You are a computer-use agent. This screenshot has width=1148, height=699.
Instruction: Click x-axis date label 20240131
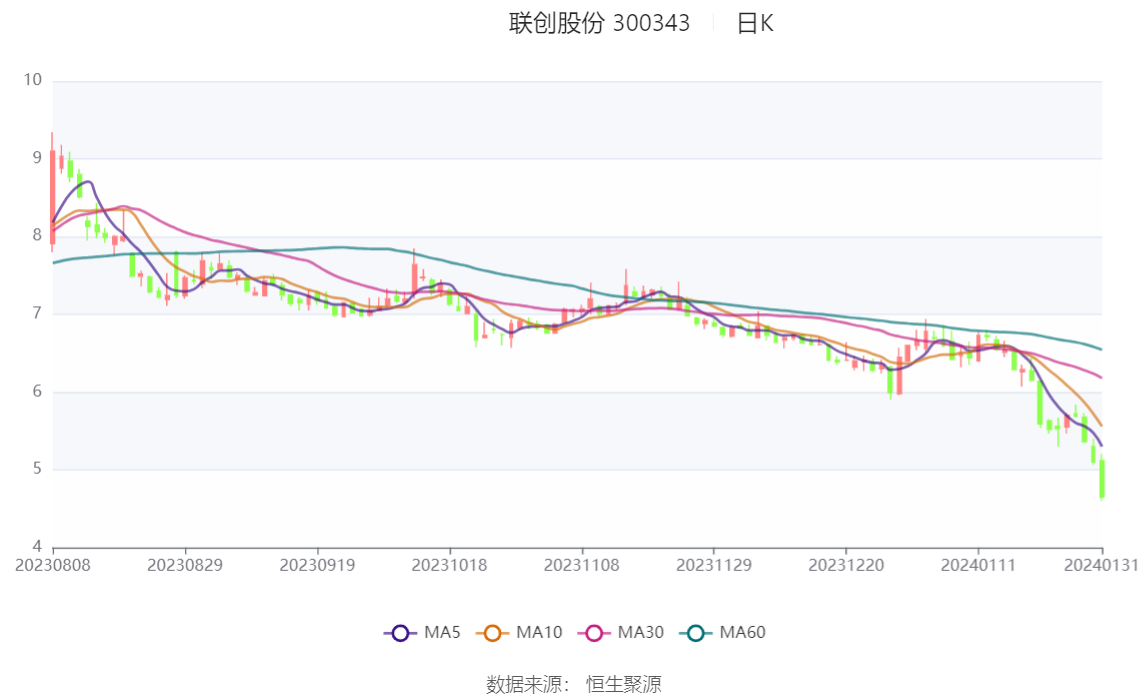[x=1101, y=565]
